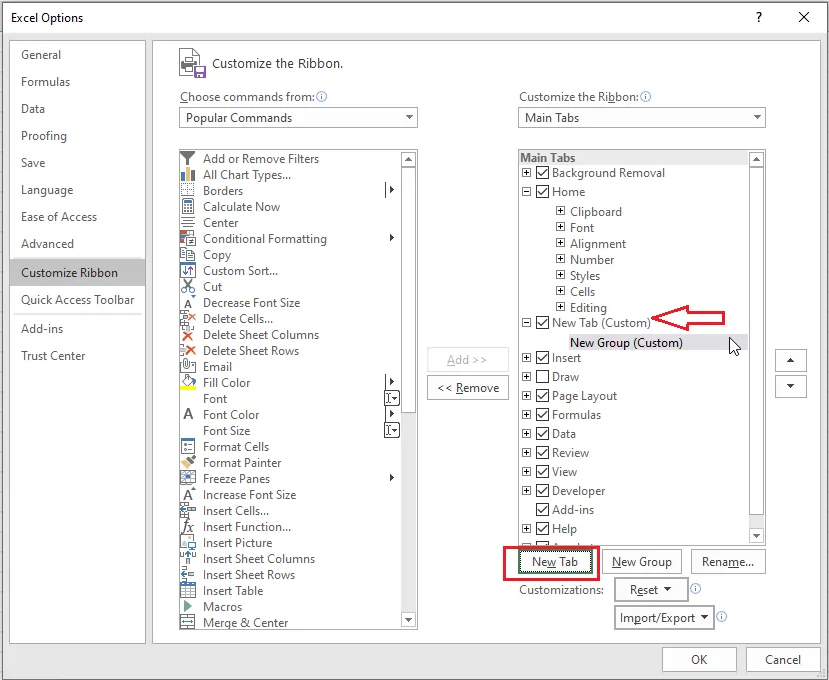Screen dimensions: 829x680
Task: Collapse the Home tab tree node
Action: tap(526, 191)
